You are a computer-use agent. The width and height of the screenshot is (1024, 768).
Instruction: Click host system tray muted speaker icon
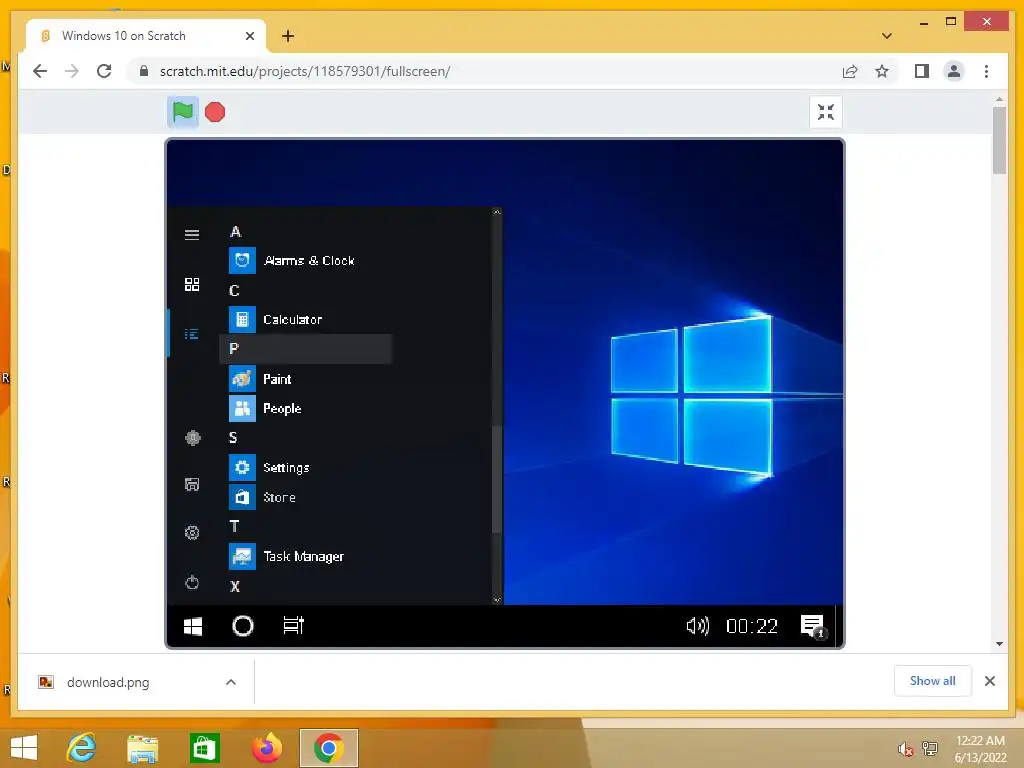[905, 749]
